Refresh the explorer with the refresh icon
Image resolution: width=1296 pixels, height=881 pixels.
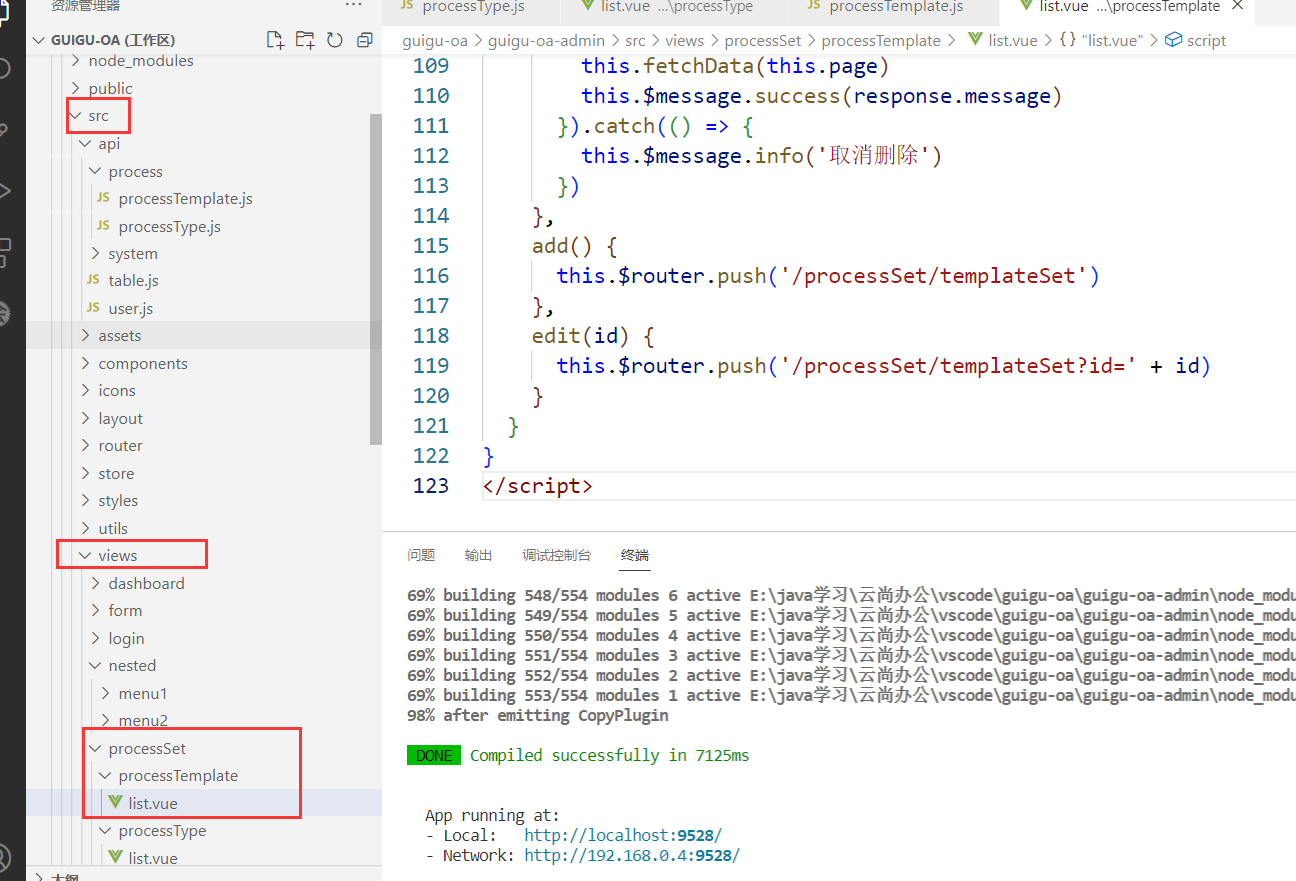coord(335,40)
